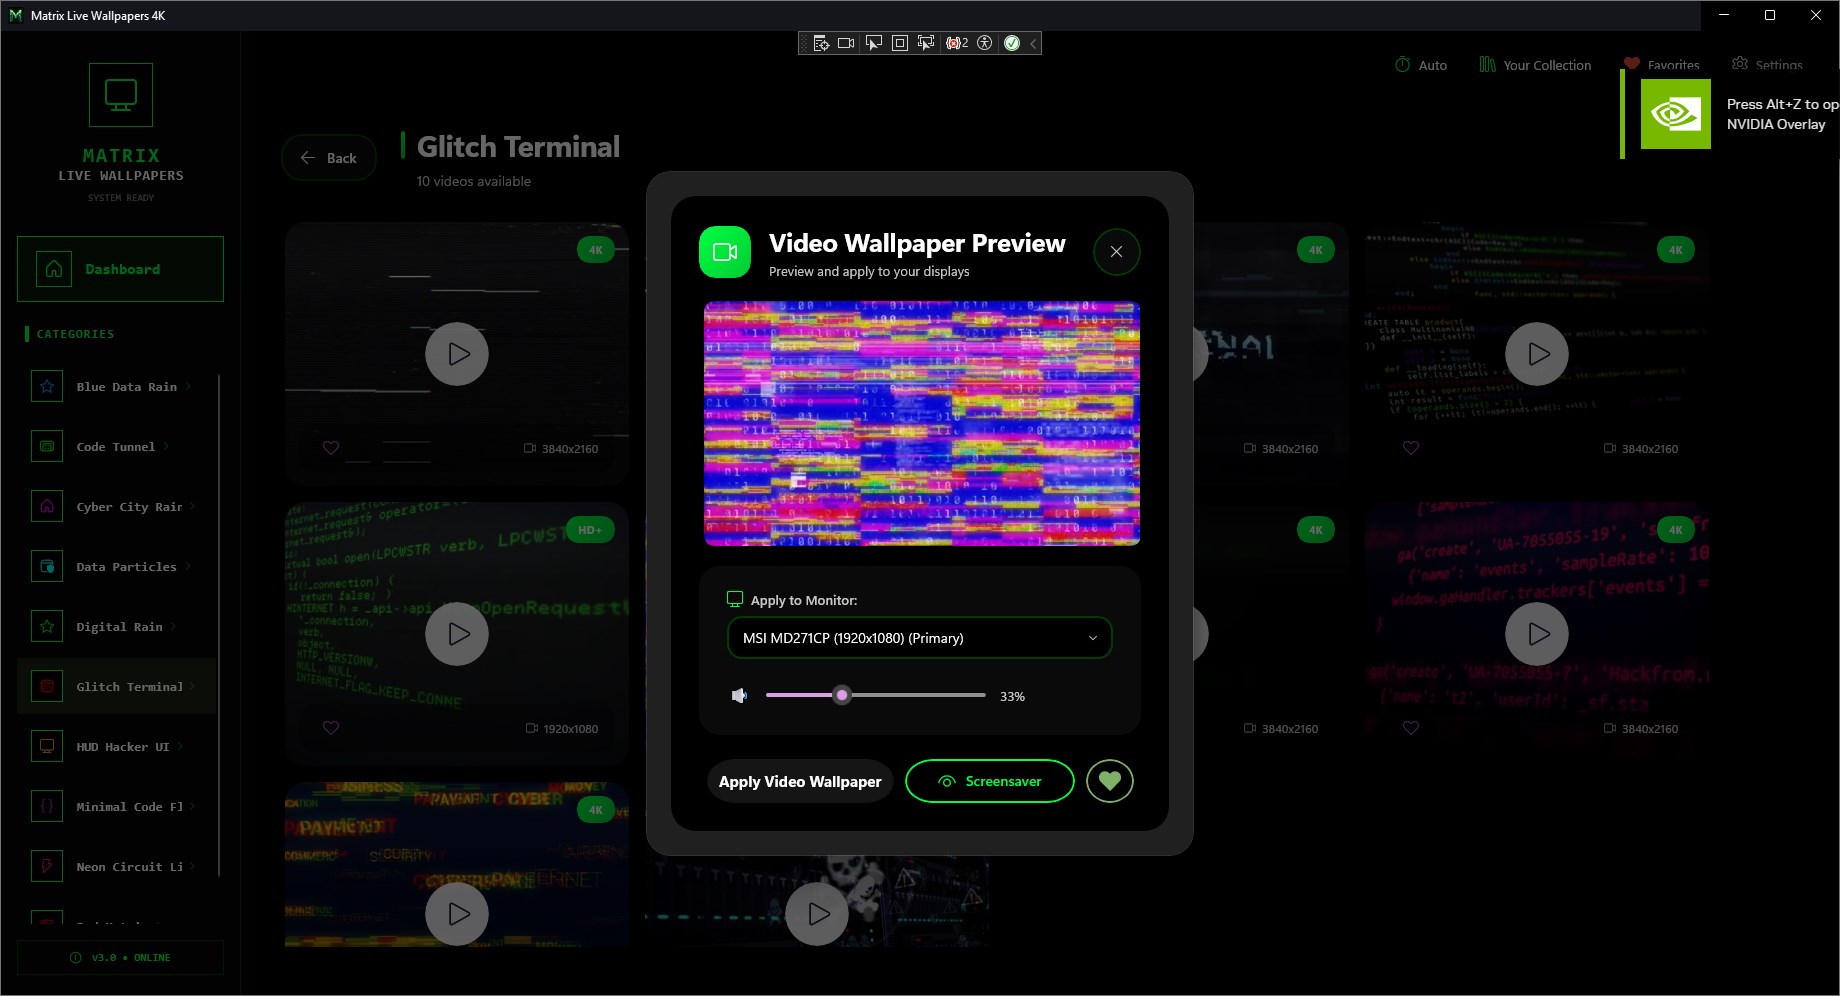Click the 1920x1080 resolution label
The width and height of the screenshot is (1840, 996).
[x=571, y=729]
